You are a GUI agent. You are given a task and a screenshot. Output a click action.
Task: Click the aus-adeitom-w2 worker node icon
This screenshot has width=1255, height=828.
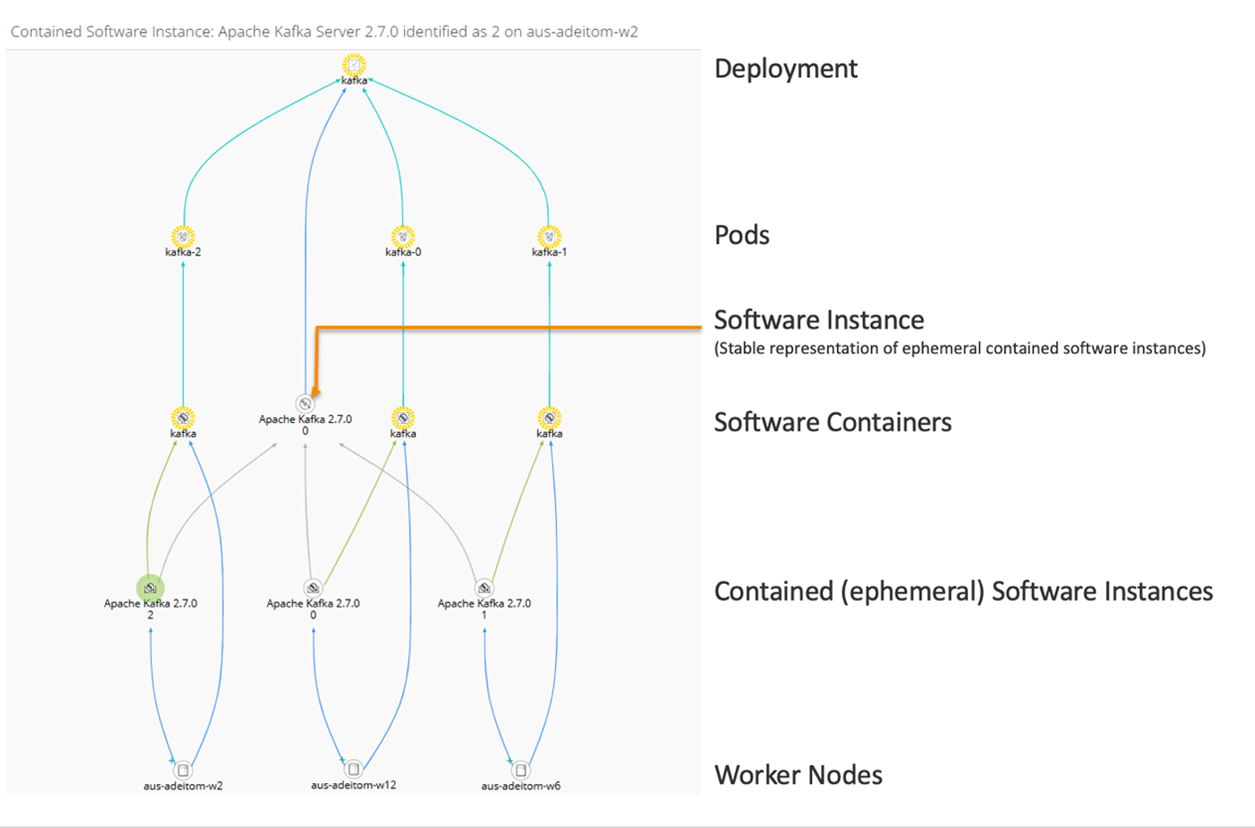coord(183,770)
